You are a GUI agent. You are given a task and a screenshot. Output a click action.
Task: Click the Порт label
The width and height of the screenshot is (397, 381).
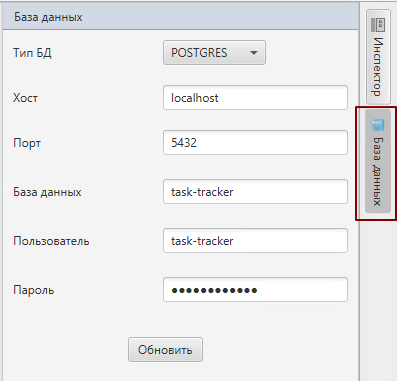(27, 143)
